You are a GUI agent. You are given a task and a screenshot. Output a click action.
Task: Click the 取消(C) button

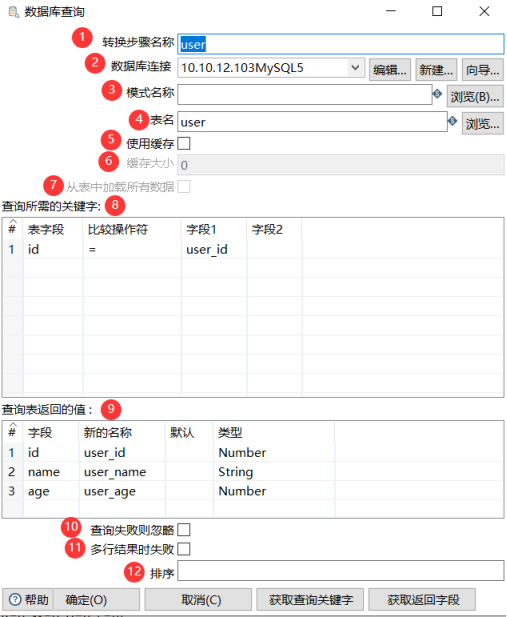point(198,600)
